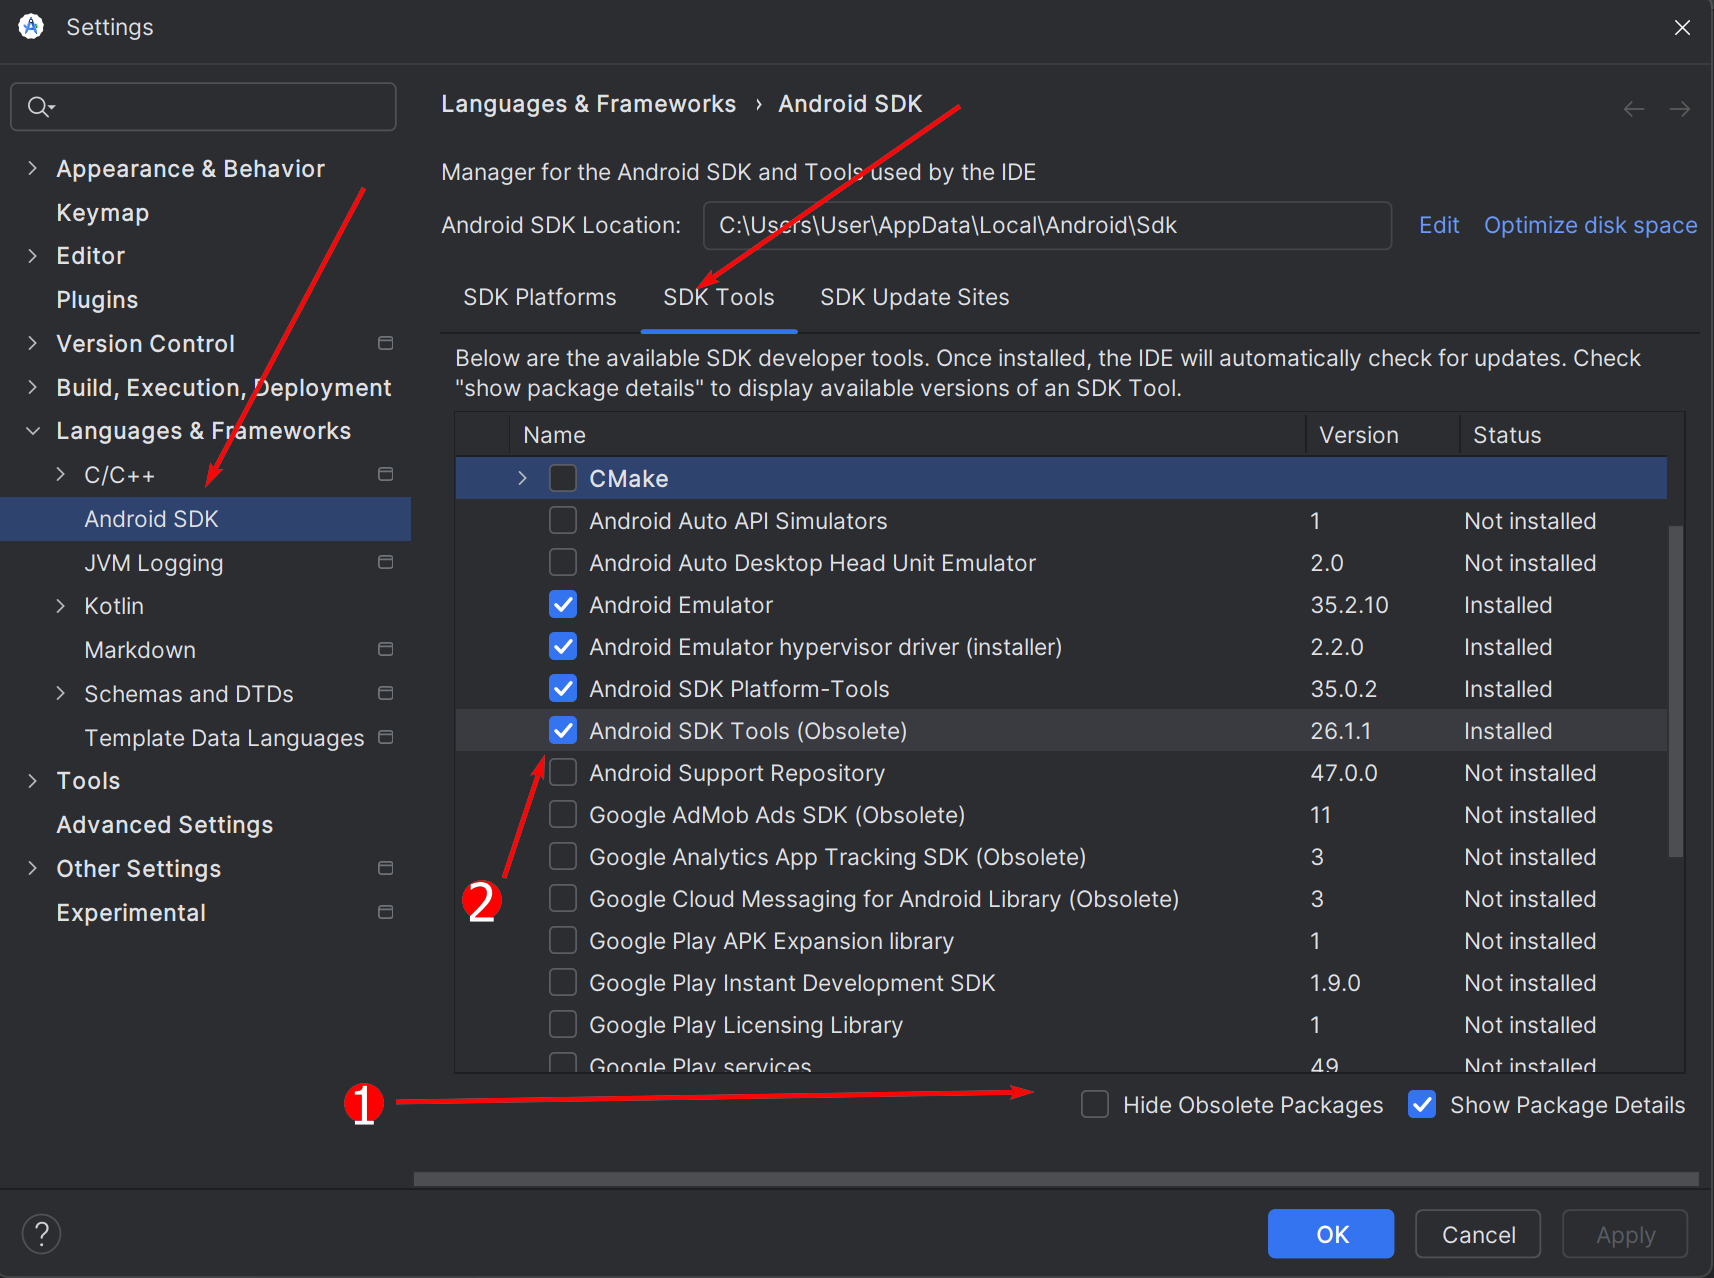1714x1278 pixels.
Task: Click the help question mark icon
Action: [x=41, y=1234]
